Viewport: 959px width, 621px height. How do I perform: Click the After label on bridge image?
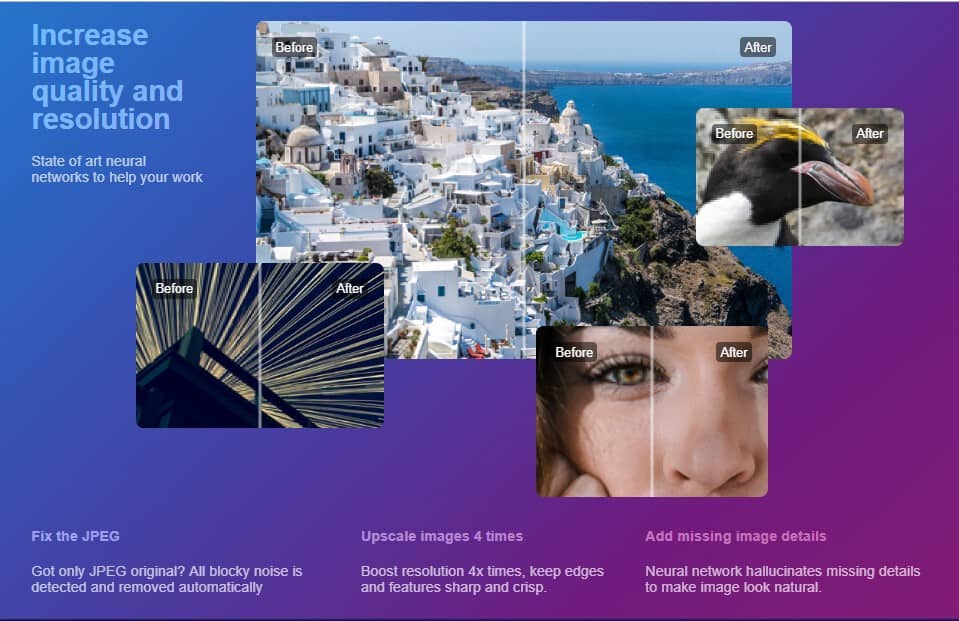[x=350, y=288]
